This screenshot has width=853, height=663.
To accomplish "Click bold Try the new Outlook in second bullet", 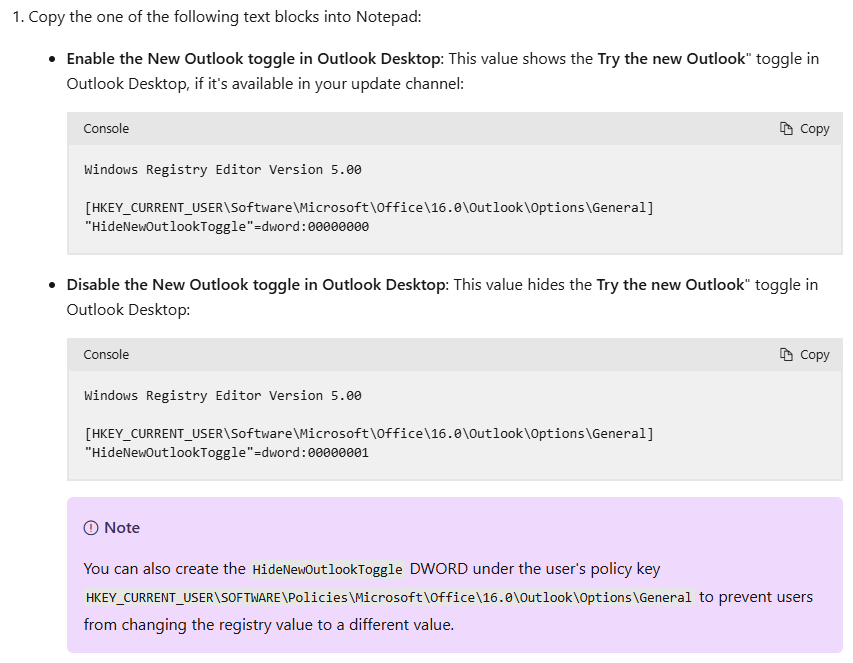I will coord(670,284).
